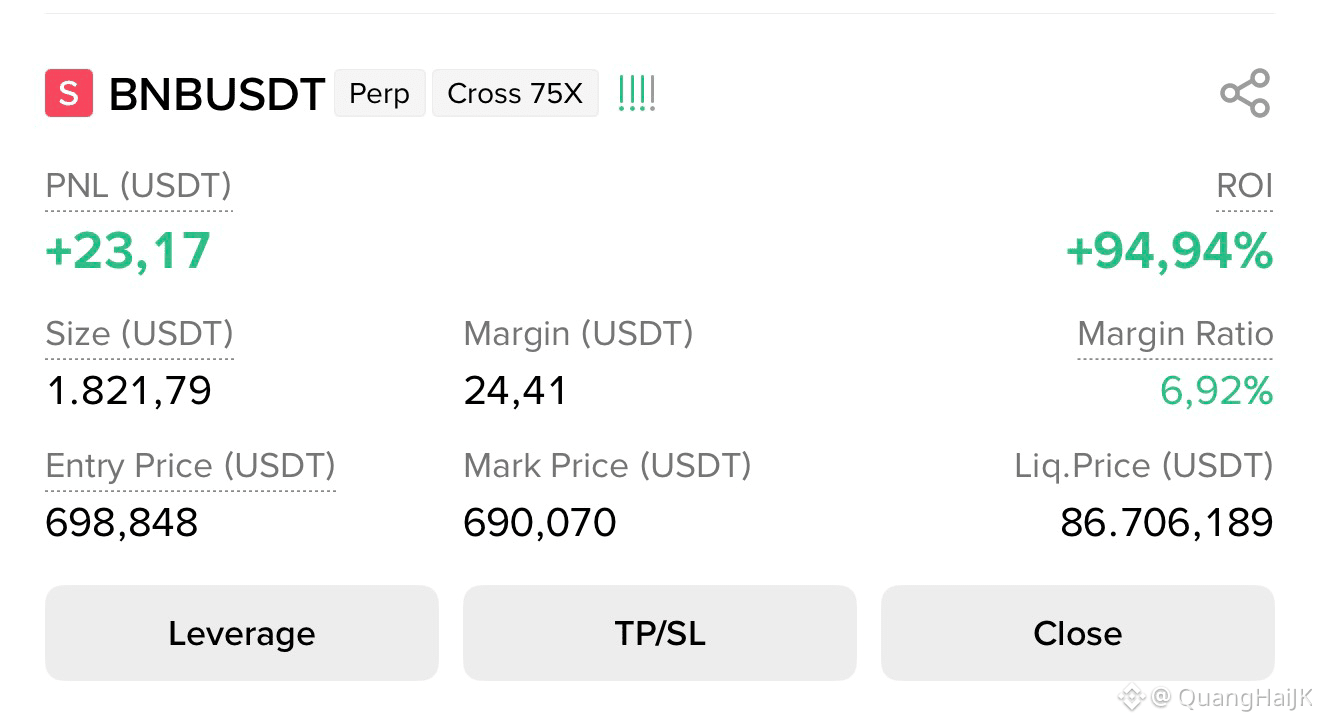
Task: Tap the 6,92% margin ratio value
Action: tap(1217, 390)
